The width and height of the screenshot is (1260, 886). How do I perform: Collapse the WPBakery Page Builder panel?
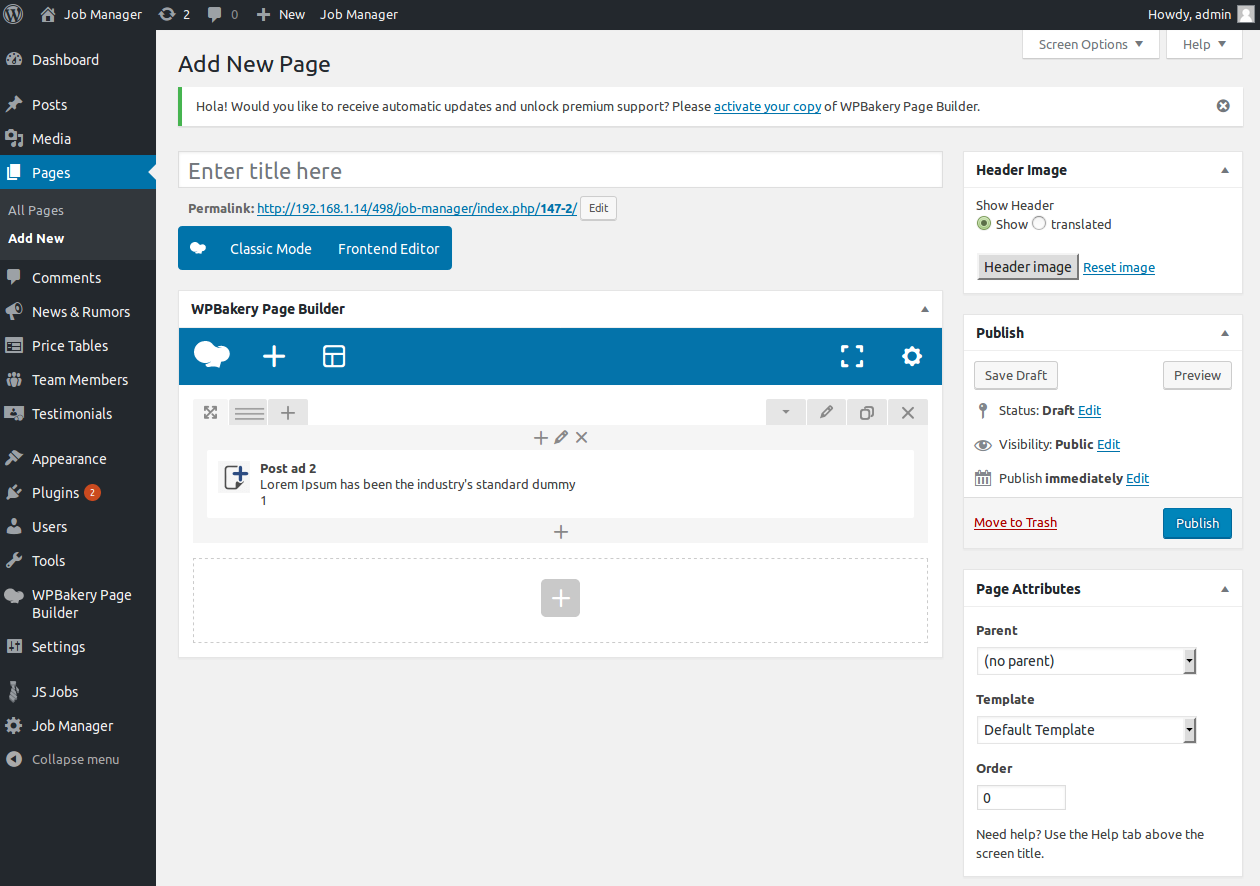point(925,309)
